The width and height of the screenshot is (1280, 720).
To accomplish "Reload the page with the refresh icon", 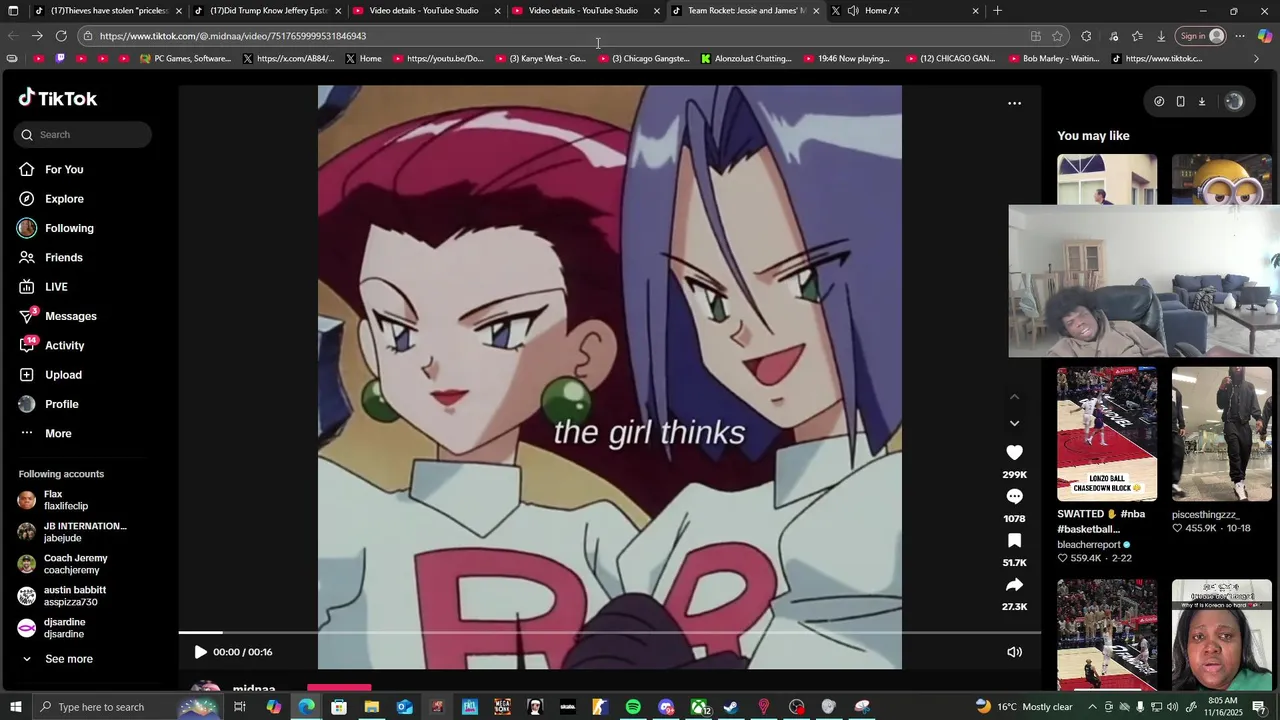I will click(61, 36).
